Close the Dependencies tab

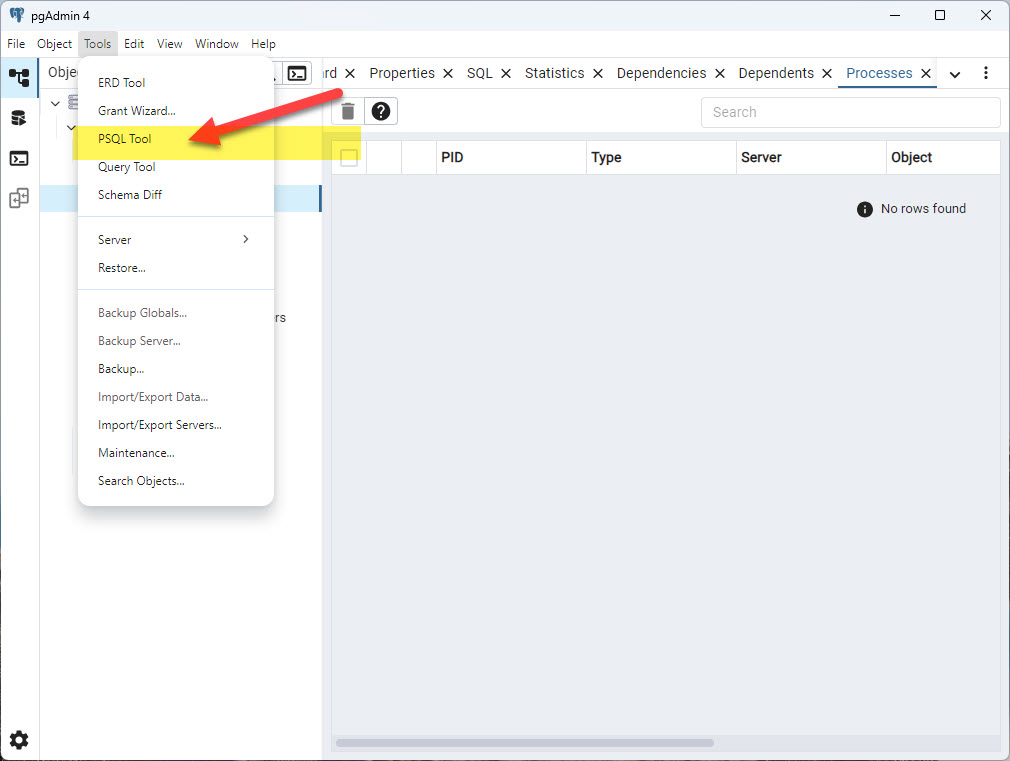720,73
